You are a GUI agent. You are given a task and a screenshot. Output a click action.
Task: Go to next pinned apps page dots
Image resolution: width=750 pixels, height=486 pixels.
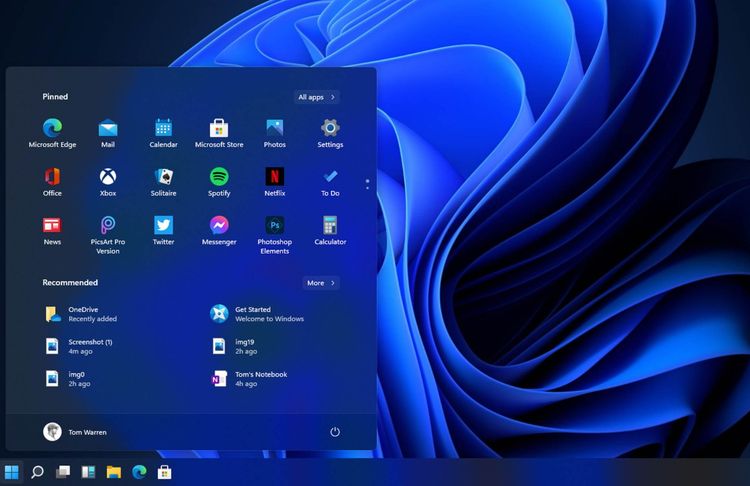pos(367,187)
